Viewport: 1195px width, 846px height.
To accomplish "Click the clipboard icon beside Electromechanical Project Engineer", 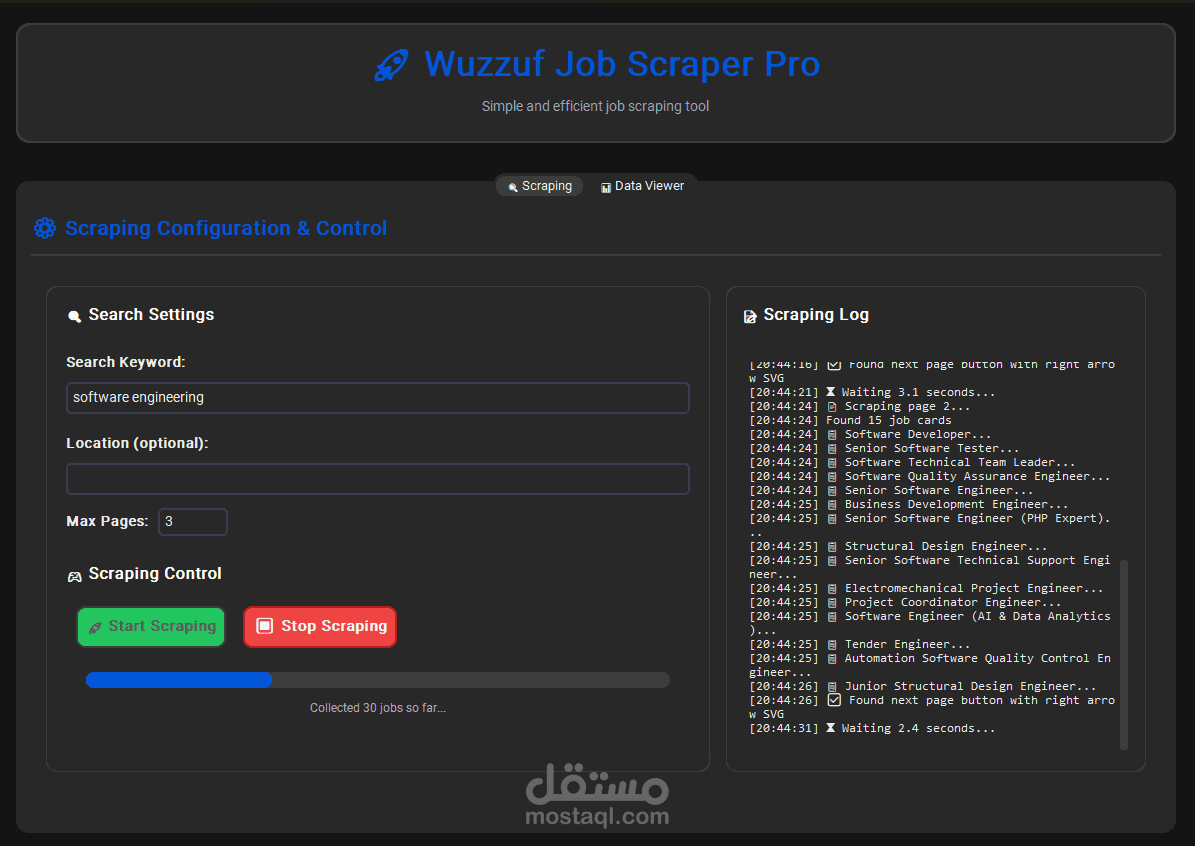I will [x=831, y=588].
